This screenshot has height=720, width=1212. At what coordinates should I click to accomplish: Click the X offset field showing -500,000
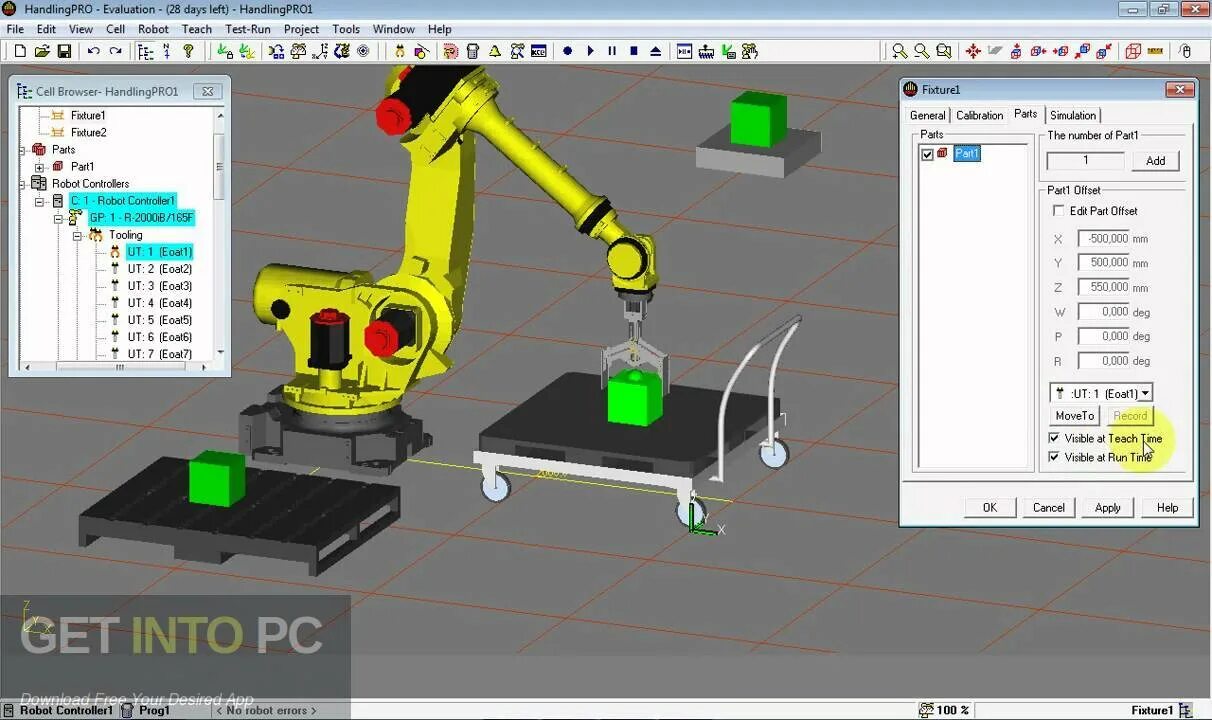click(1103, 239)
